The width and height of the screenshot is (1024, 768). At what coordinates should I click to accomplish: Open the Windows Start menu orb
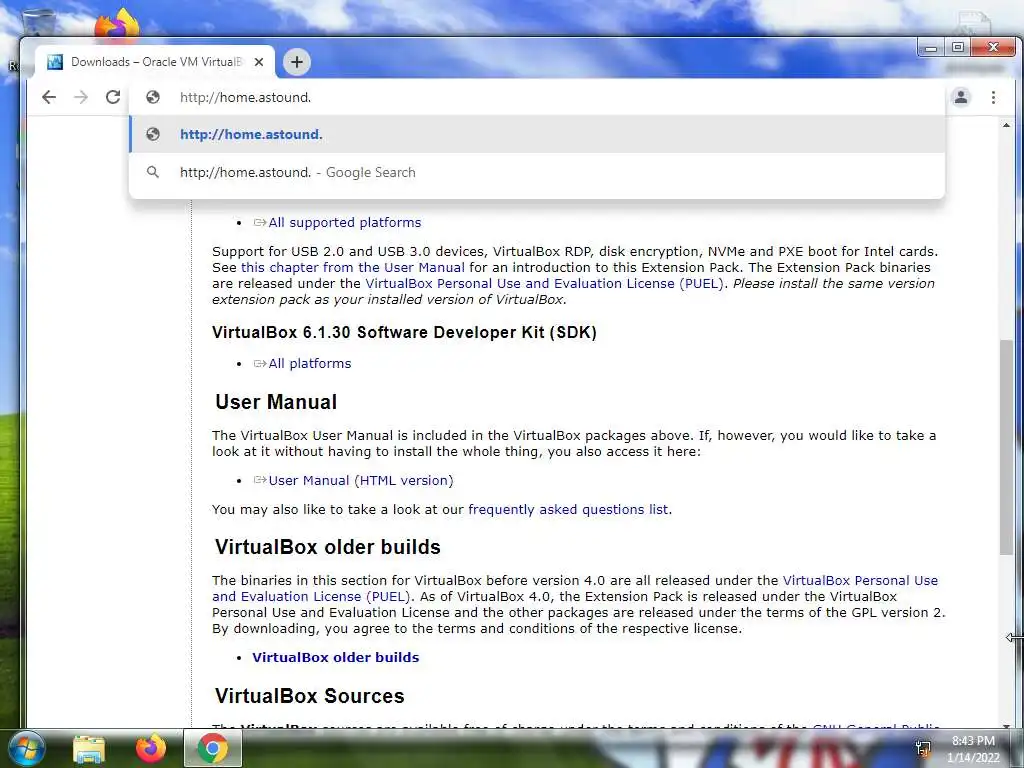pos(26,748)
